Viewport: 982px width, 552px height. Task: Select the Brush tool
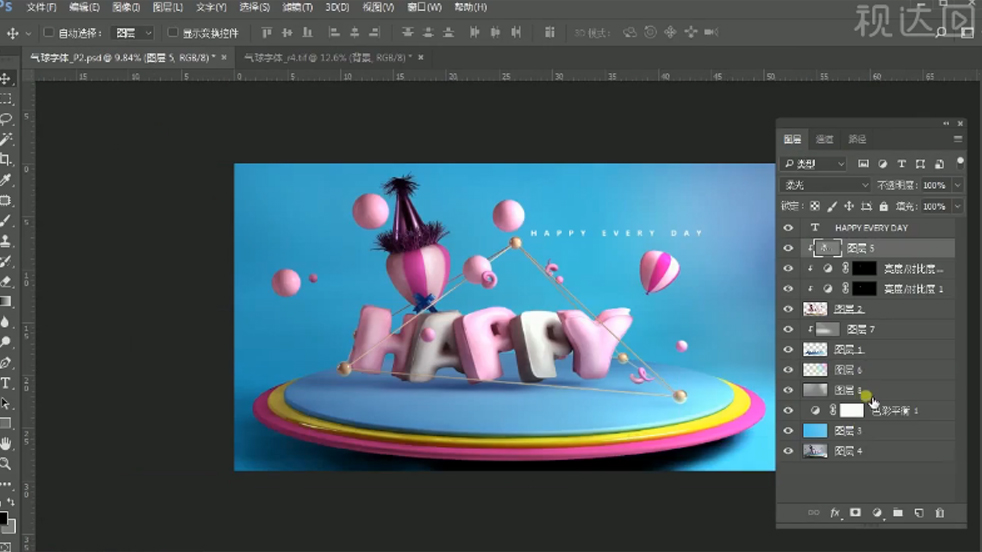click(x=6, y=221)
